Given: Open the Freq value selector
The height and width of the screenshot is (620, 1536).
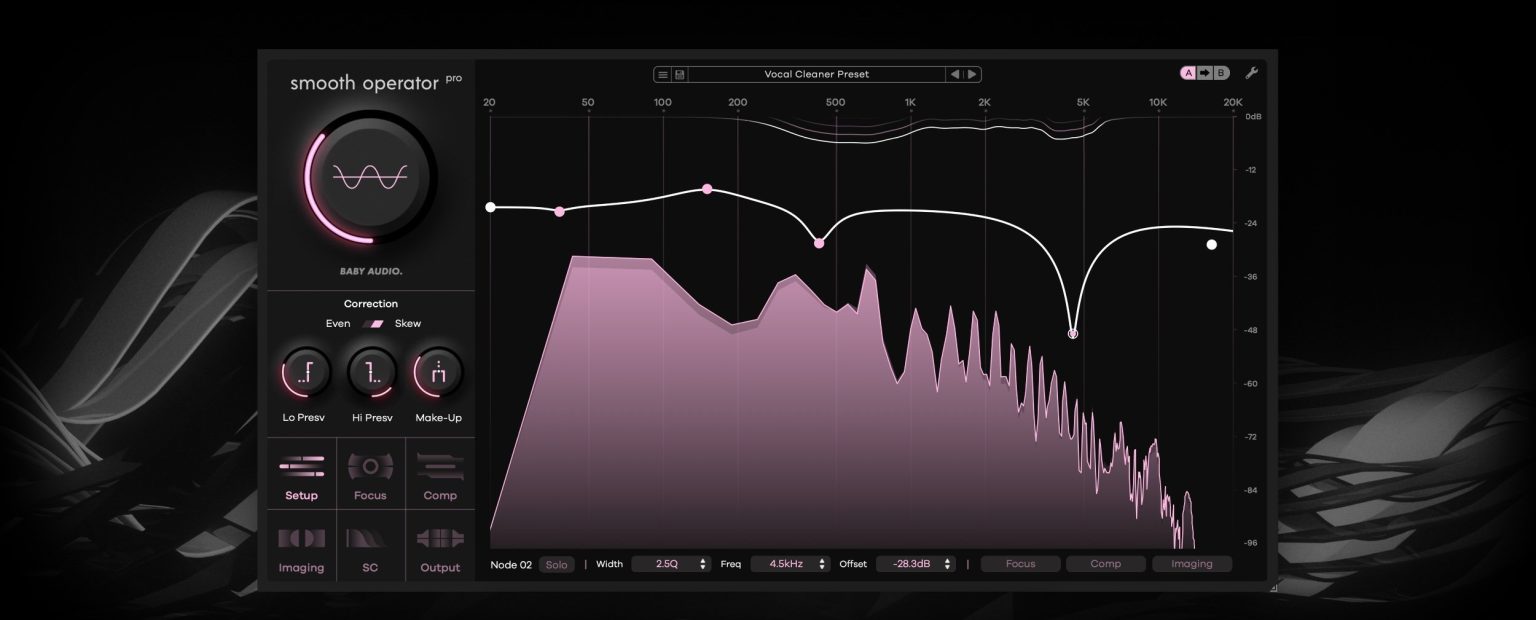Looking at the screenshot, I should (x=790, y=563).
